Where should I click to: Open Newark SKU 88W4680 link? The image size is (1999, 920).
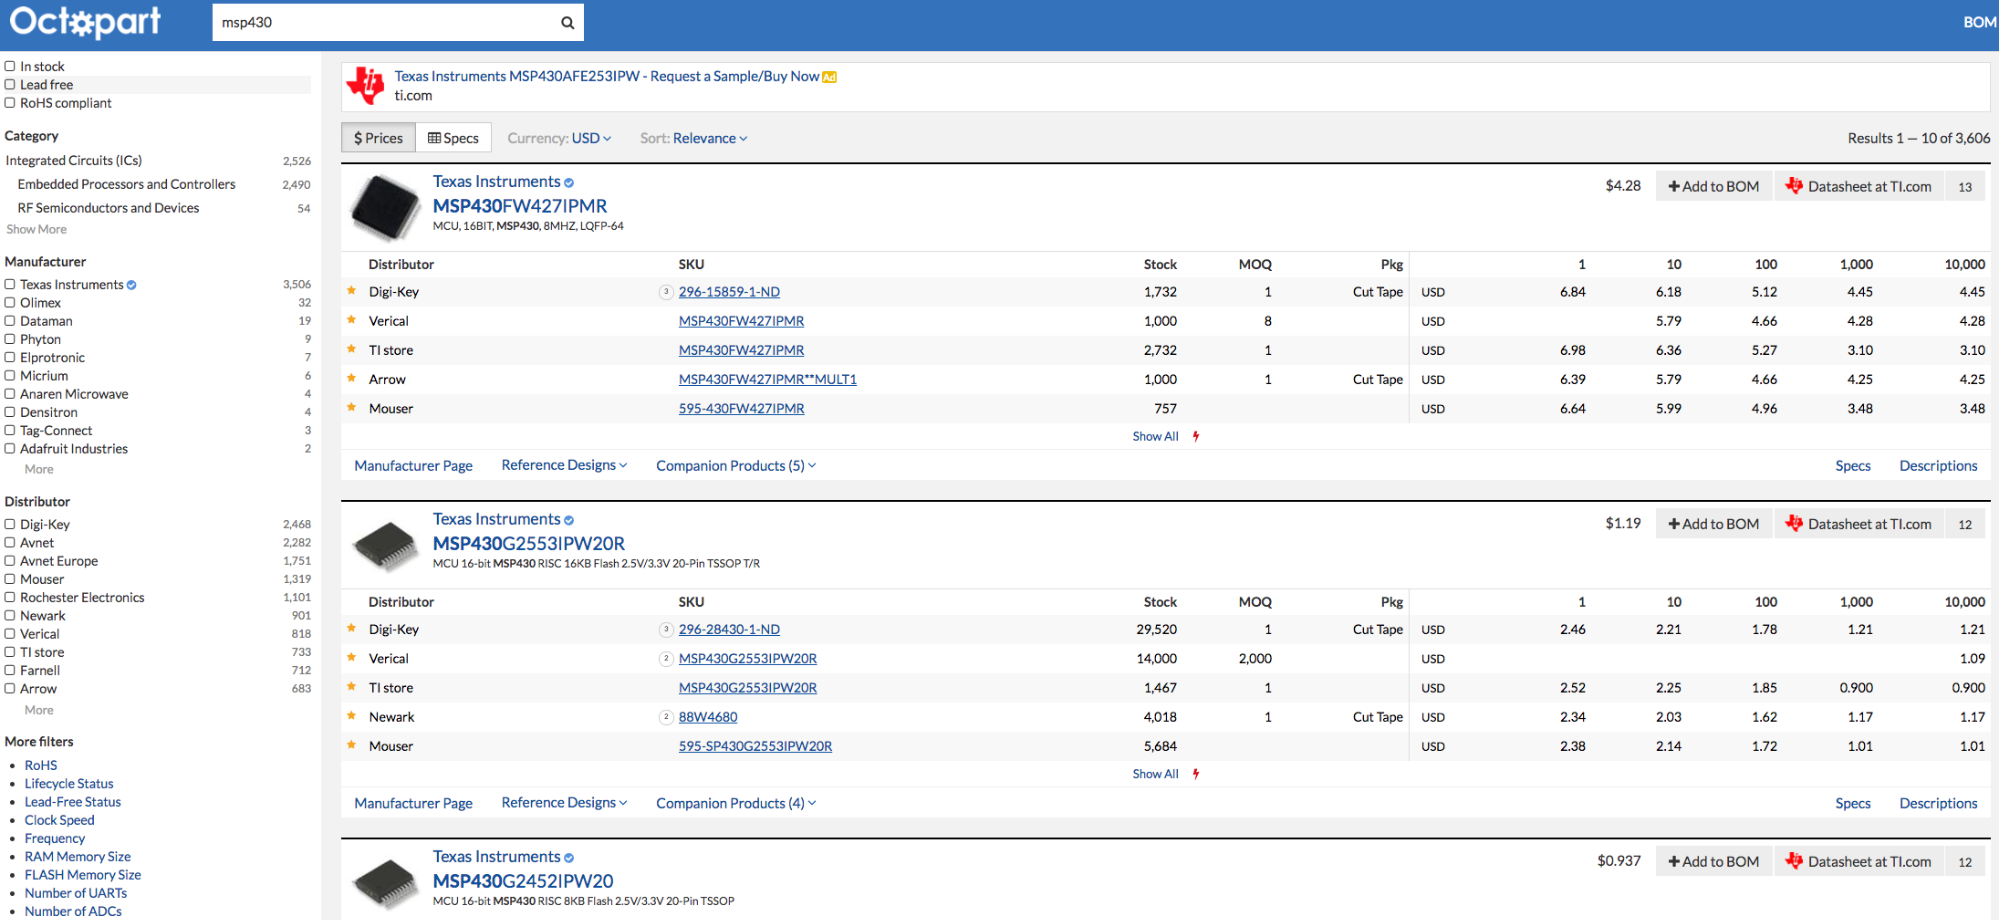click(708, 717)
